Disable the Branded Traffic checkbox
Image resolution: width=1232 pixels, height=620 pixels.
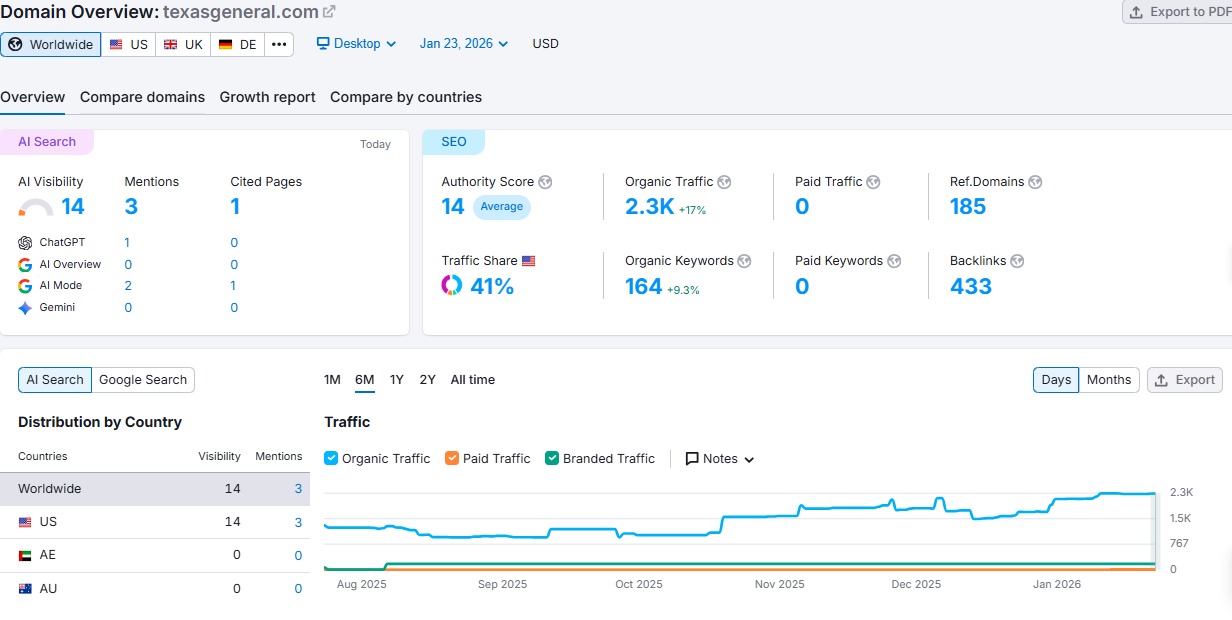(x=551, y=458)
